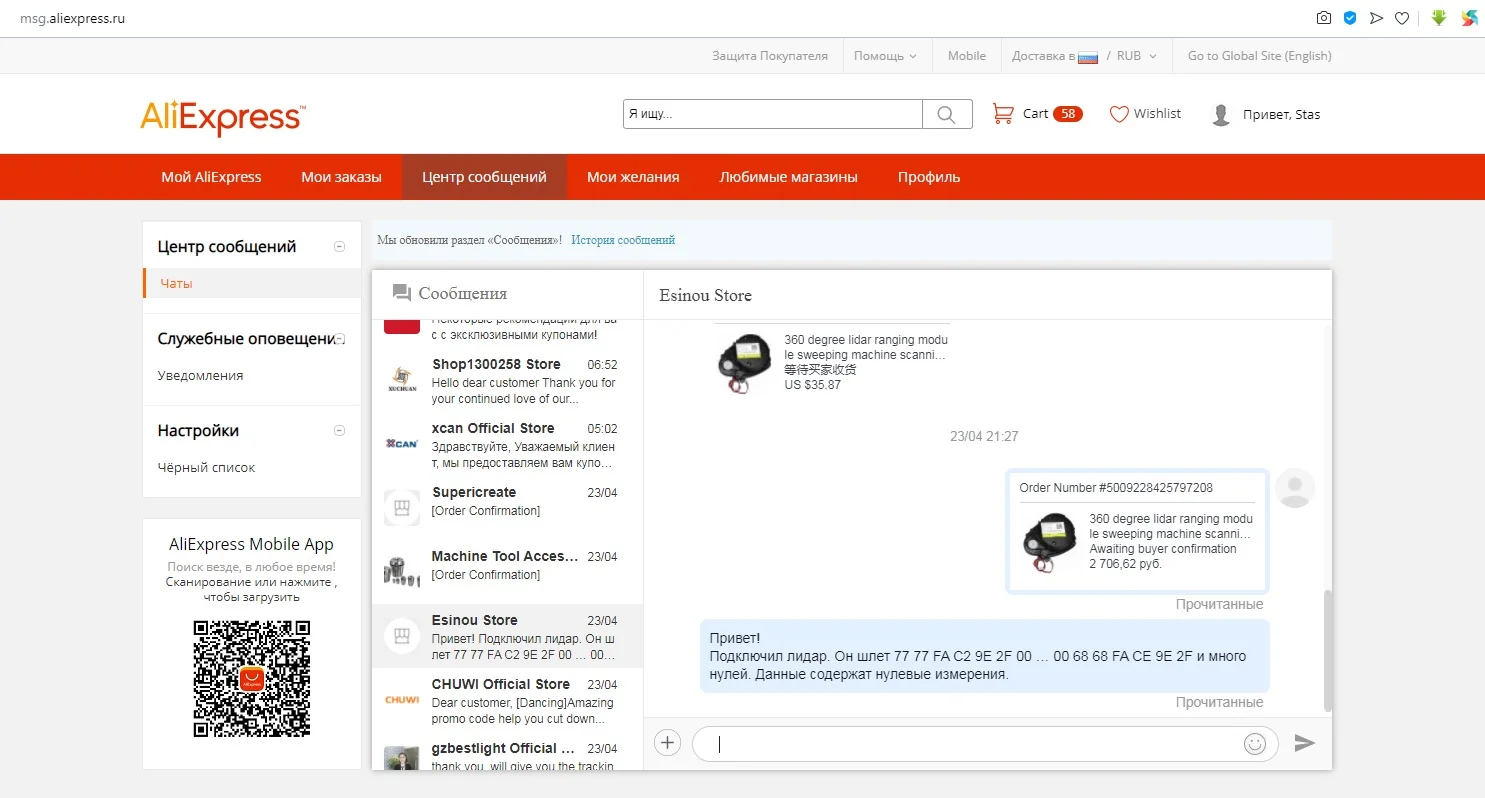Open Уведомления in the sidebar
Screen dimensions: 1485x798
coord(200,376)
